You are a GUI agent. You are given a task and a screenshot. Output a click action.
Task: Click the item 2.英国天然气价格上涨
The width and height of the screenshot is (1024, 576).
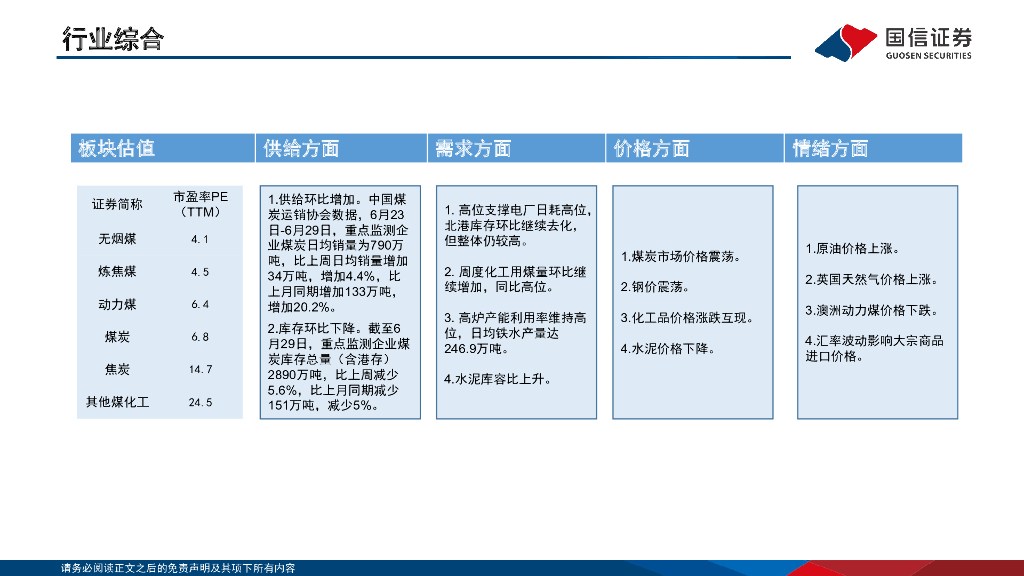(872, 280)
